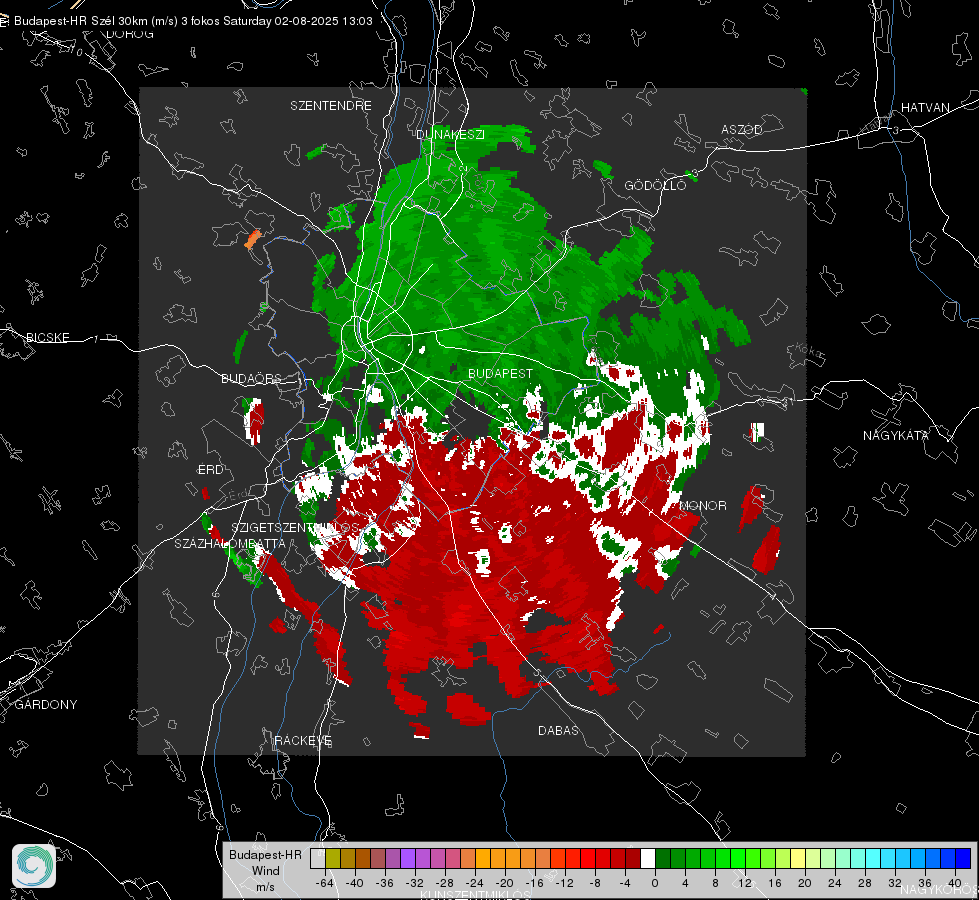Click the BUDAÖRS town label

click(251, 378)
